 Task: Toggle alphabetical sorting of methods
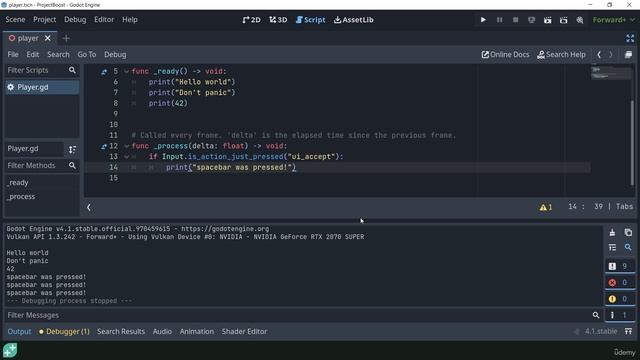point(72,149)
